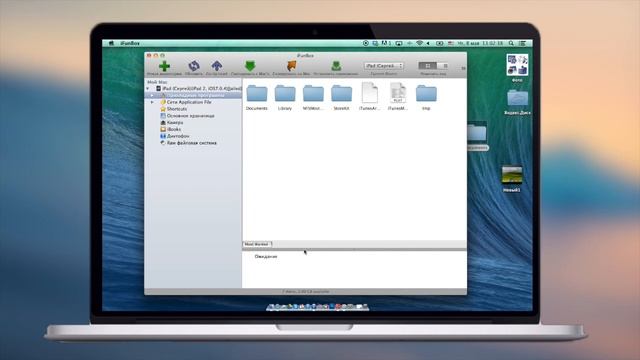Screen dimensions: 640x360
Task: Click the book icon next to iBooks
Action: point(163,129)
